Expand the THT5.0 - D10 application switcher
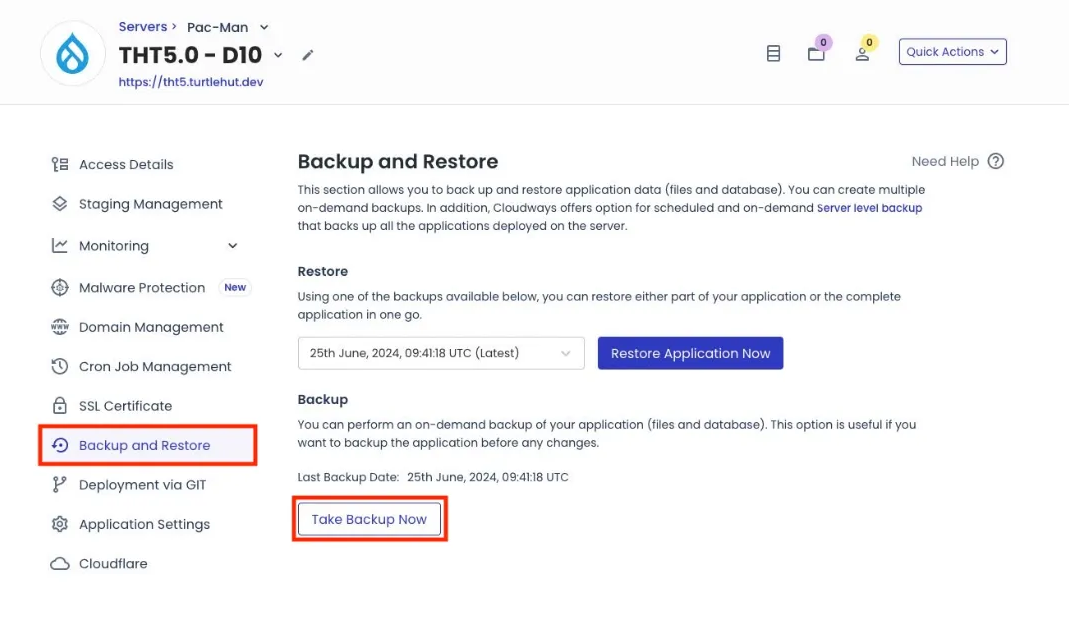Image resolution: width=1069 pixels, height=623 pixels. coord(279,55)
